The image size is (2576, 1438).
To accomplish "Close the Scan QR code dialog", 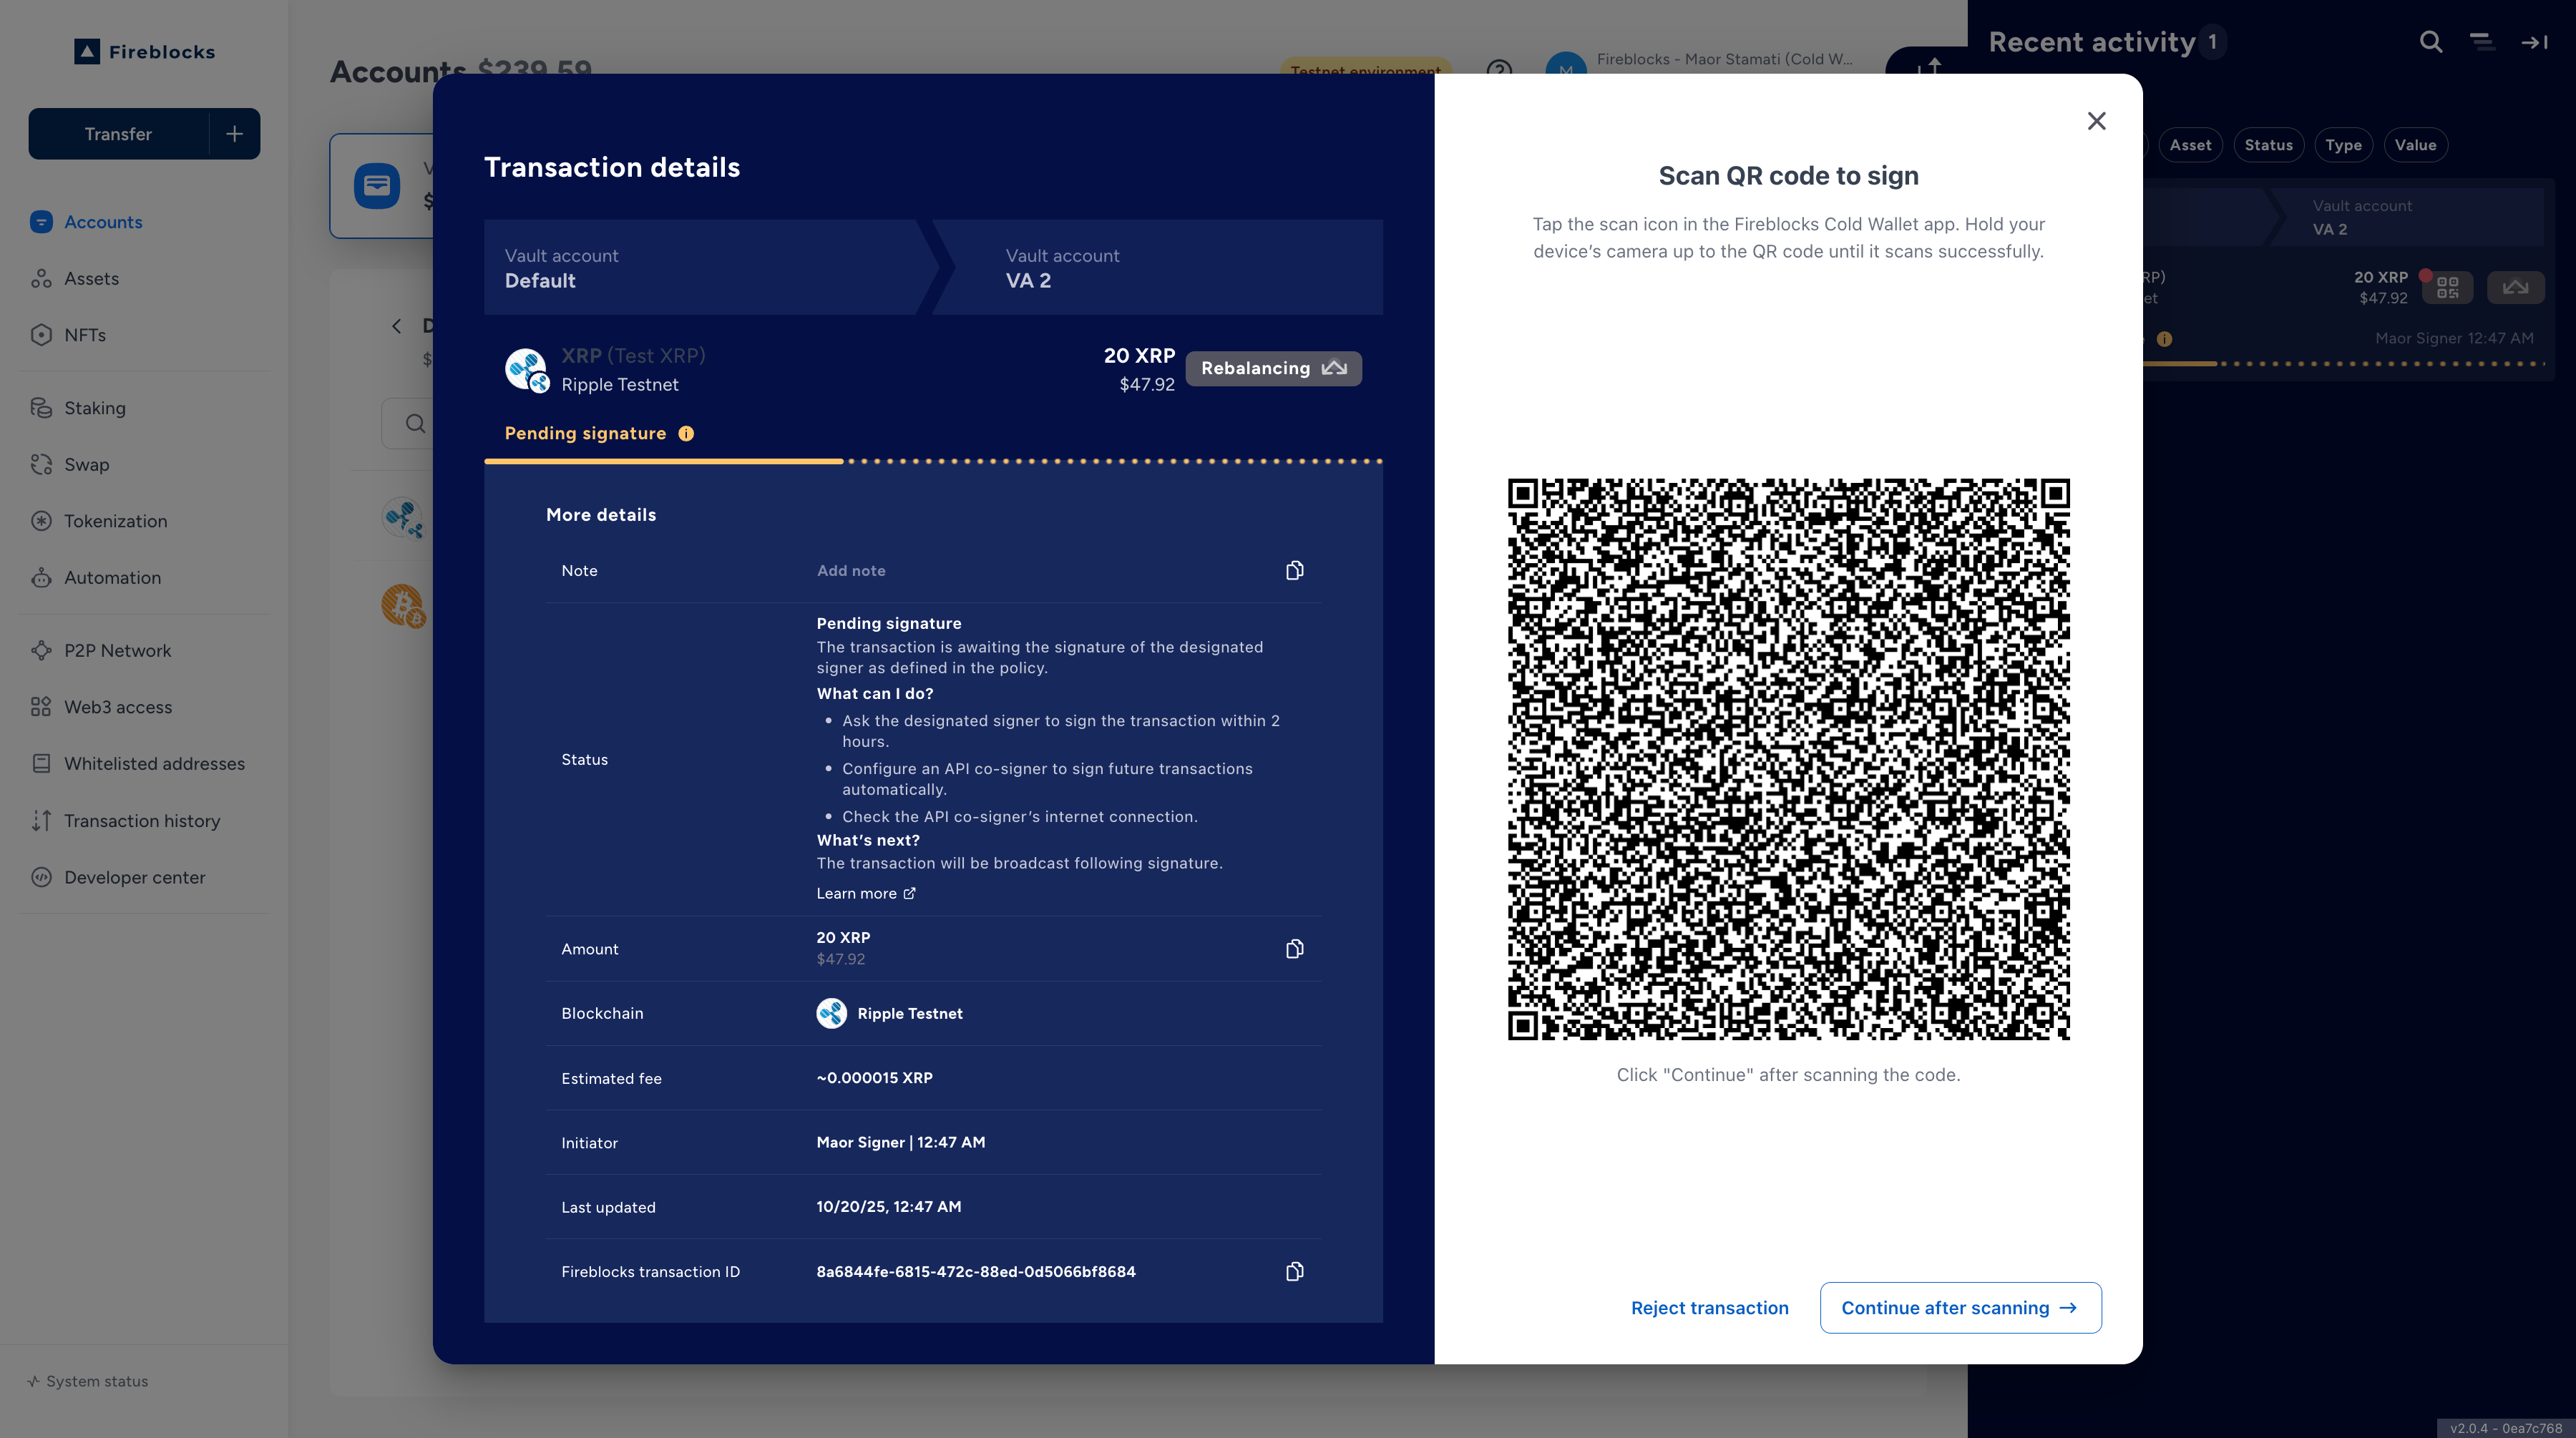I will (x=2097, y=121).
